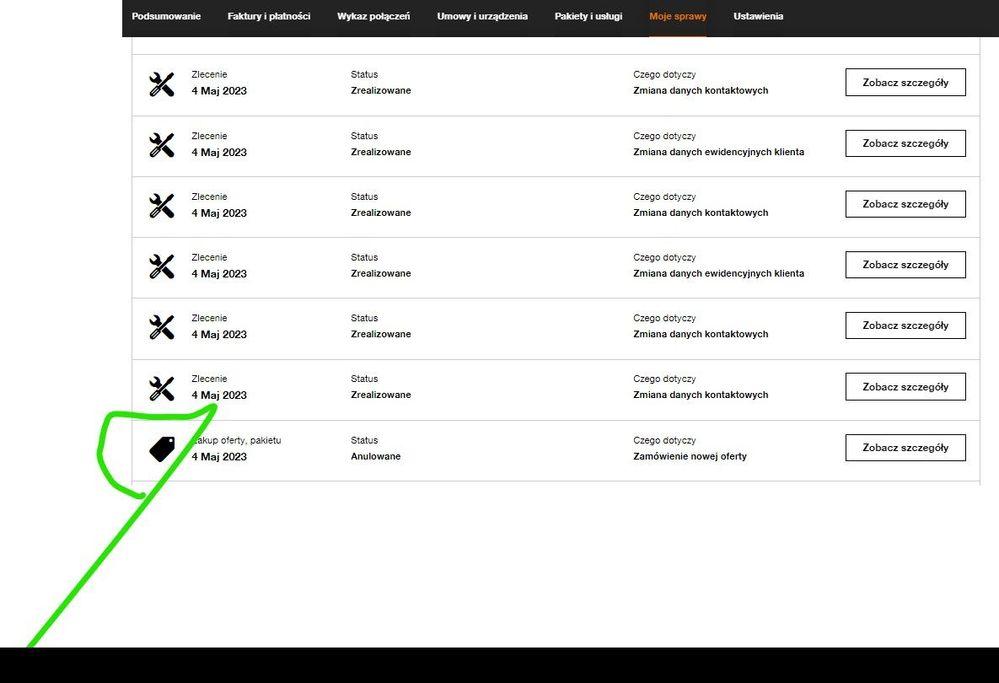999x683 pixels.
Task: Click Zobacz szczegóły for the cancelled Zamówienie nowej oferty
Action: 905,448
